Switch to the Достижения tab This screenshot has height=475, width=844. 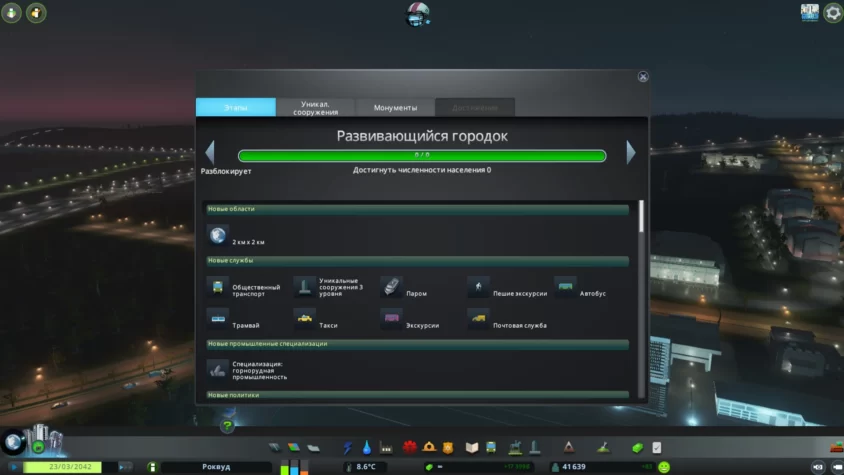[x=475, y=107]
